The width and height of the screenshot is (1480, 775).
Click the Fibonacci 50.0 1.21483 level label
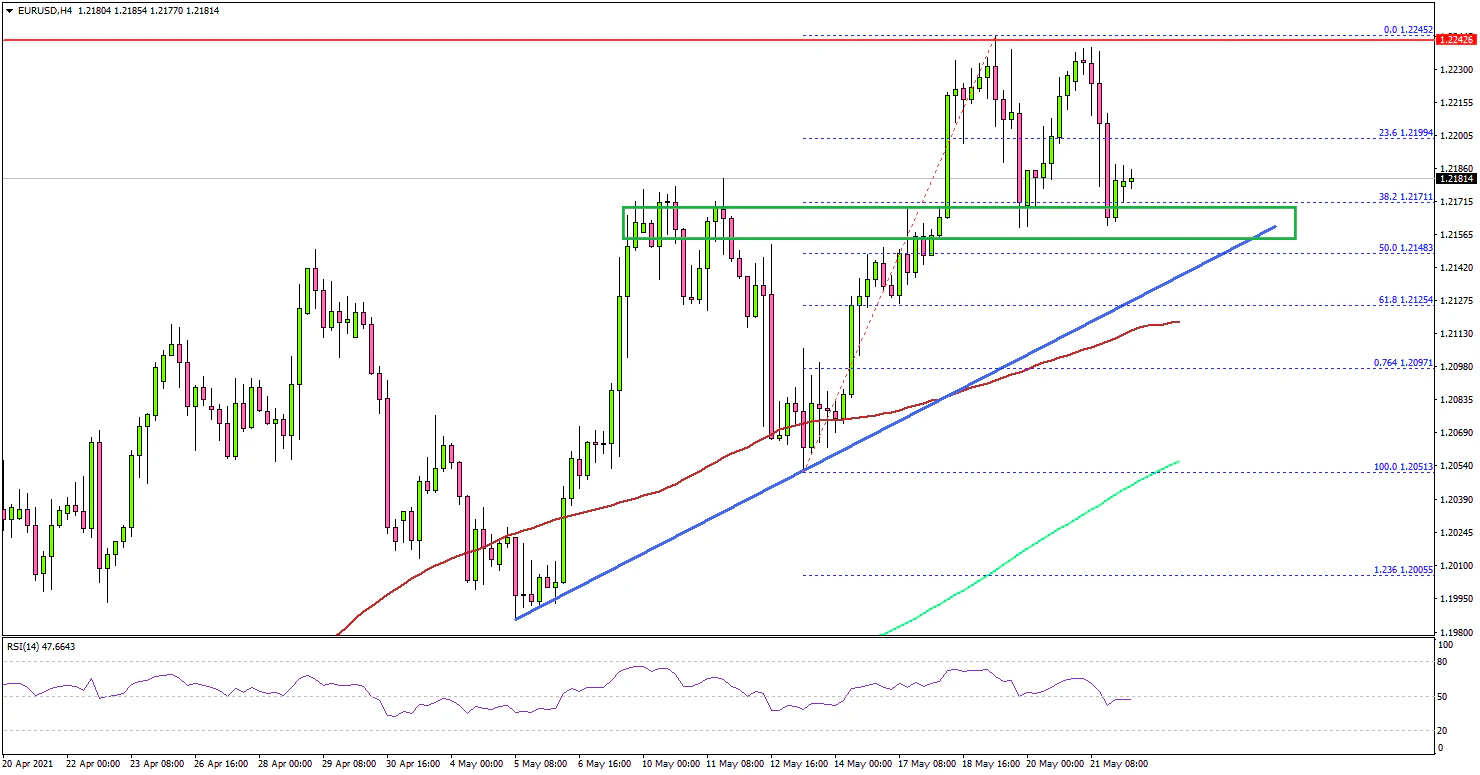[x=1404, y=247]
